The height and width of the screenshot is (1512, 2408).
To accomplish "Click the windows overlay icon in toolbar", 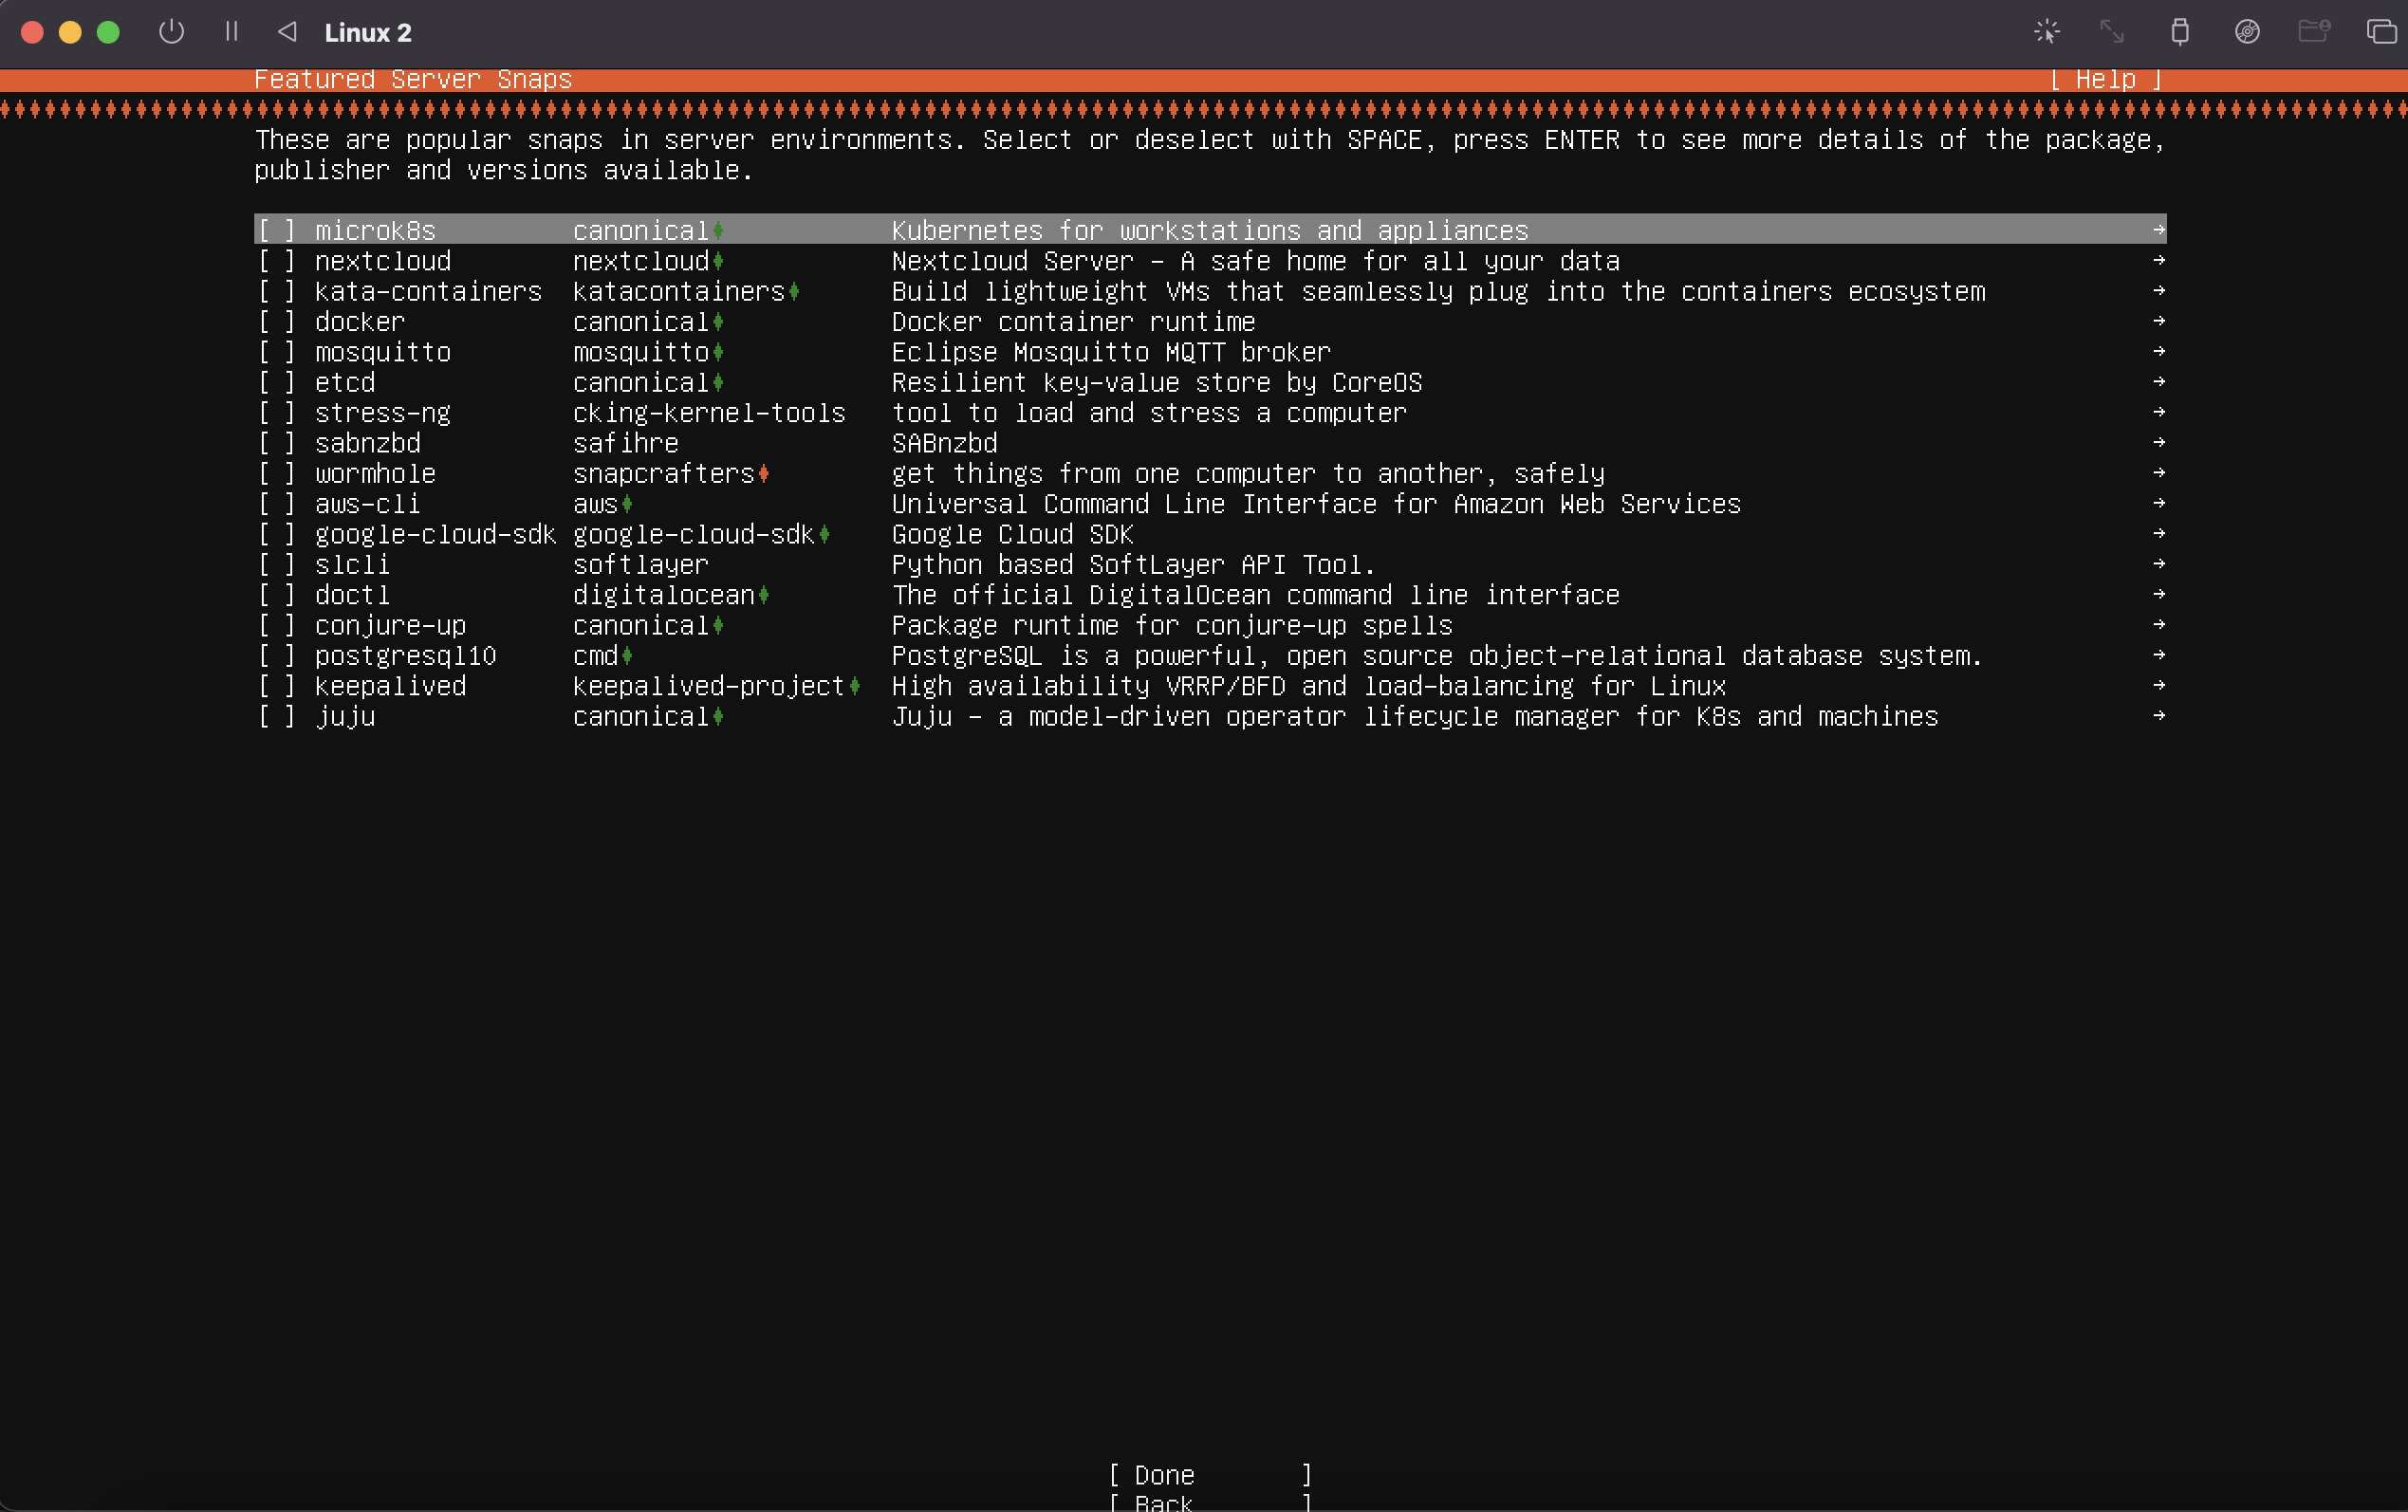I will [2381, 32].
